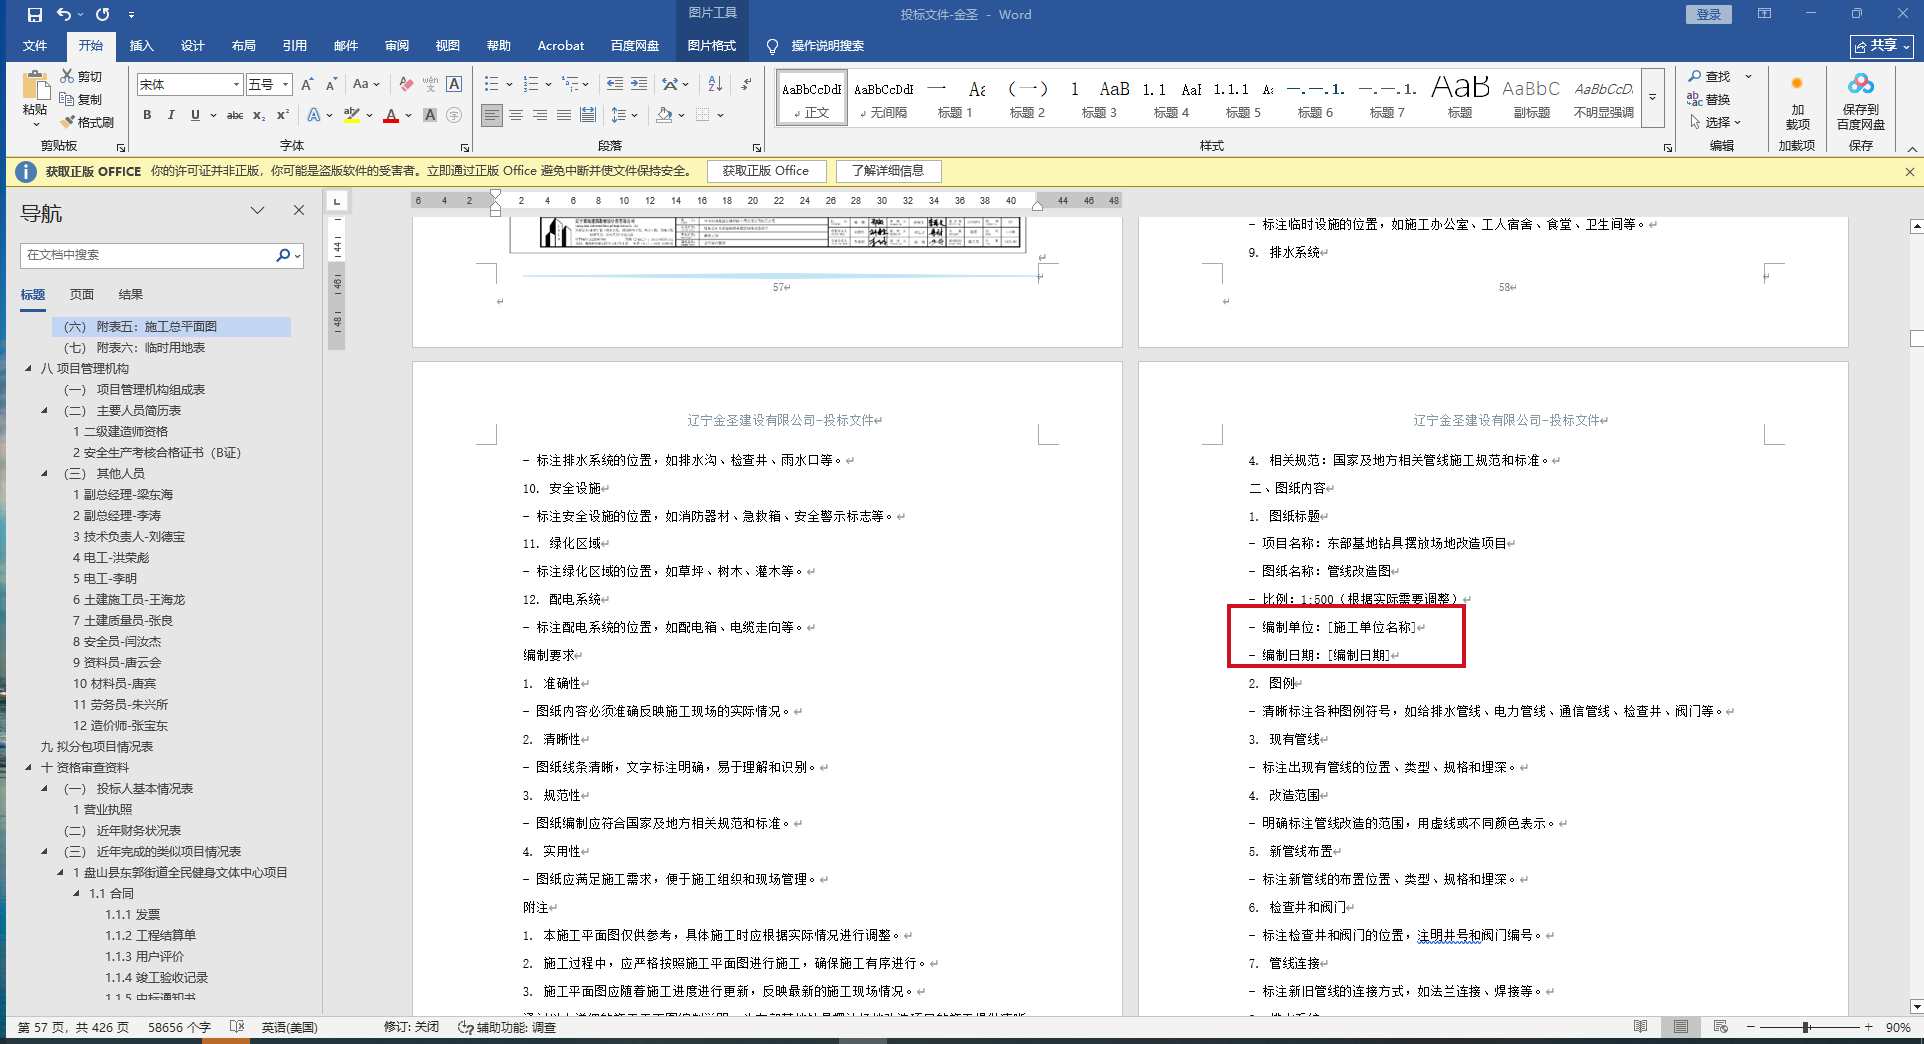Apply the red font color swatch
1924x1044 pixels.
pos(391,115)
